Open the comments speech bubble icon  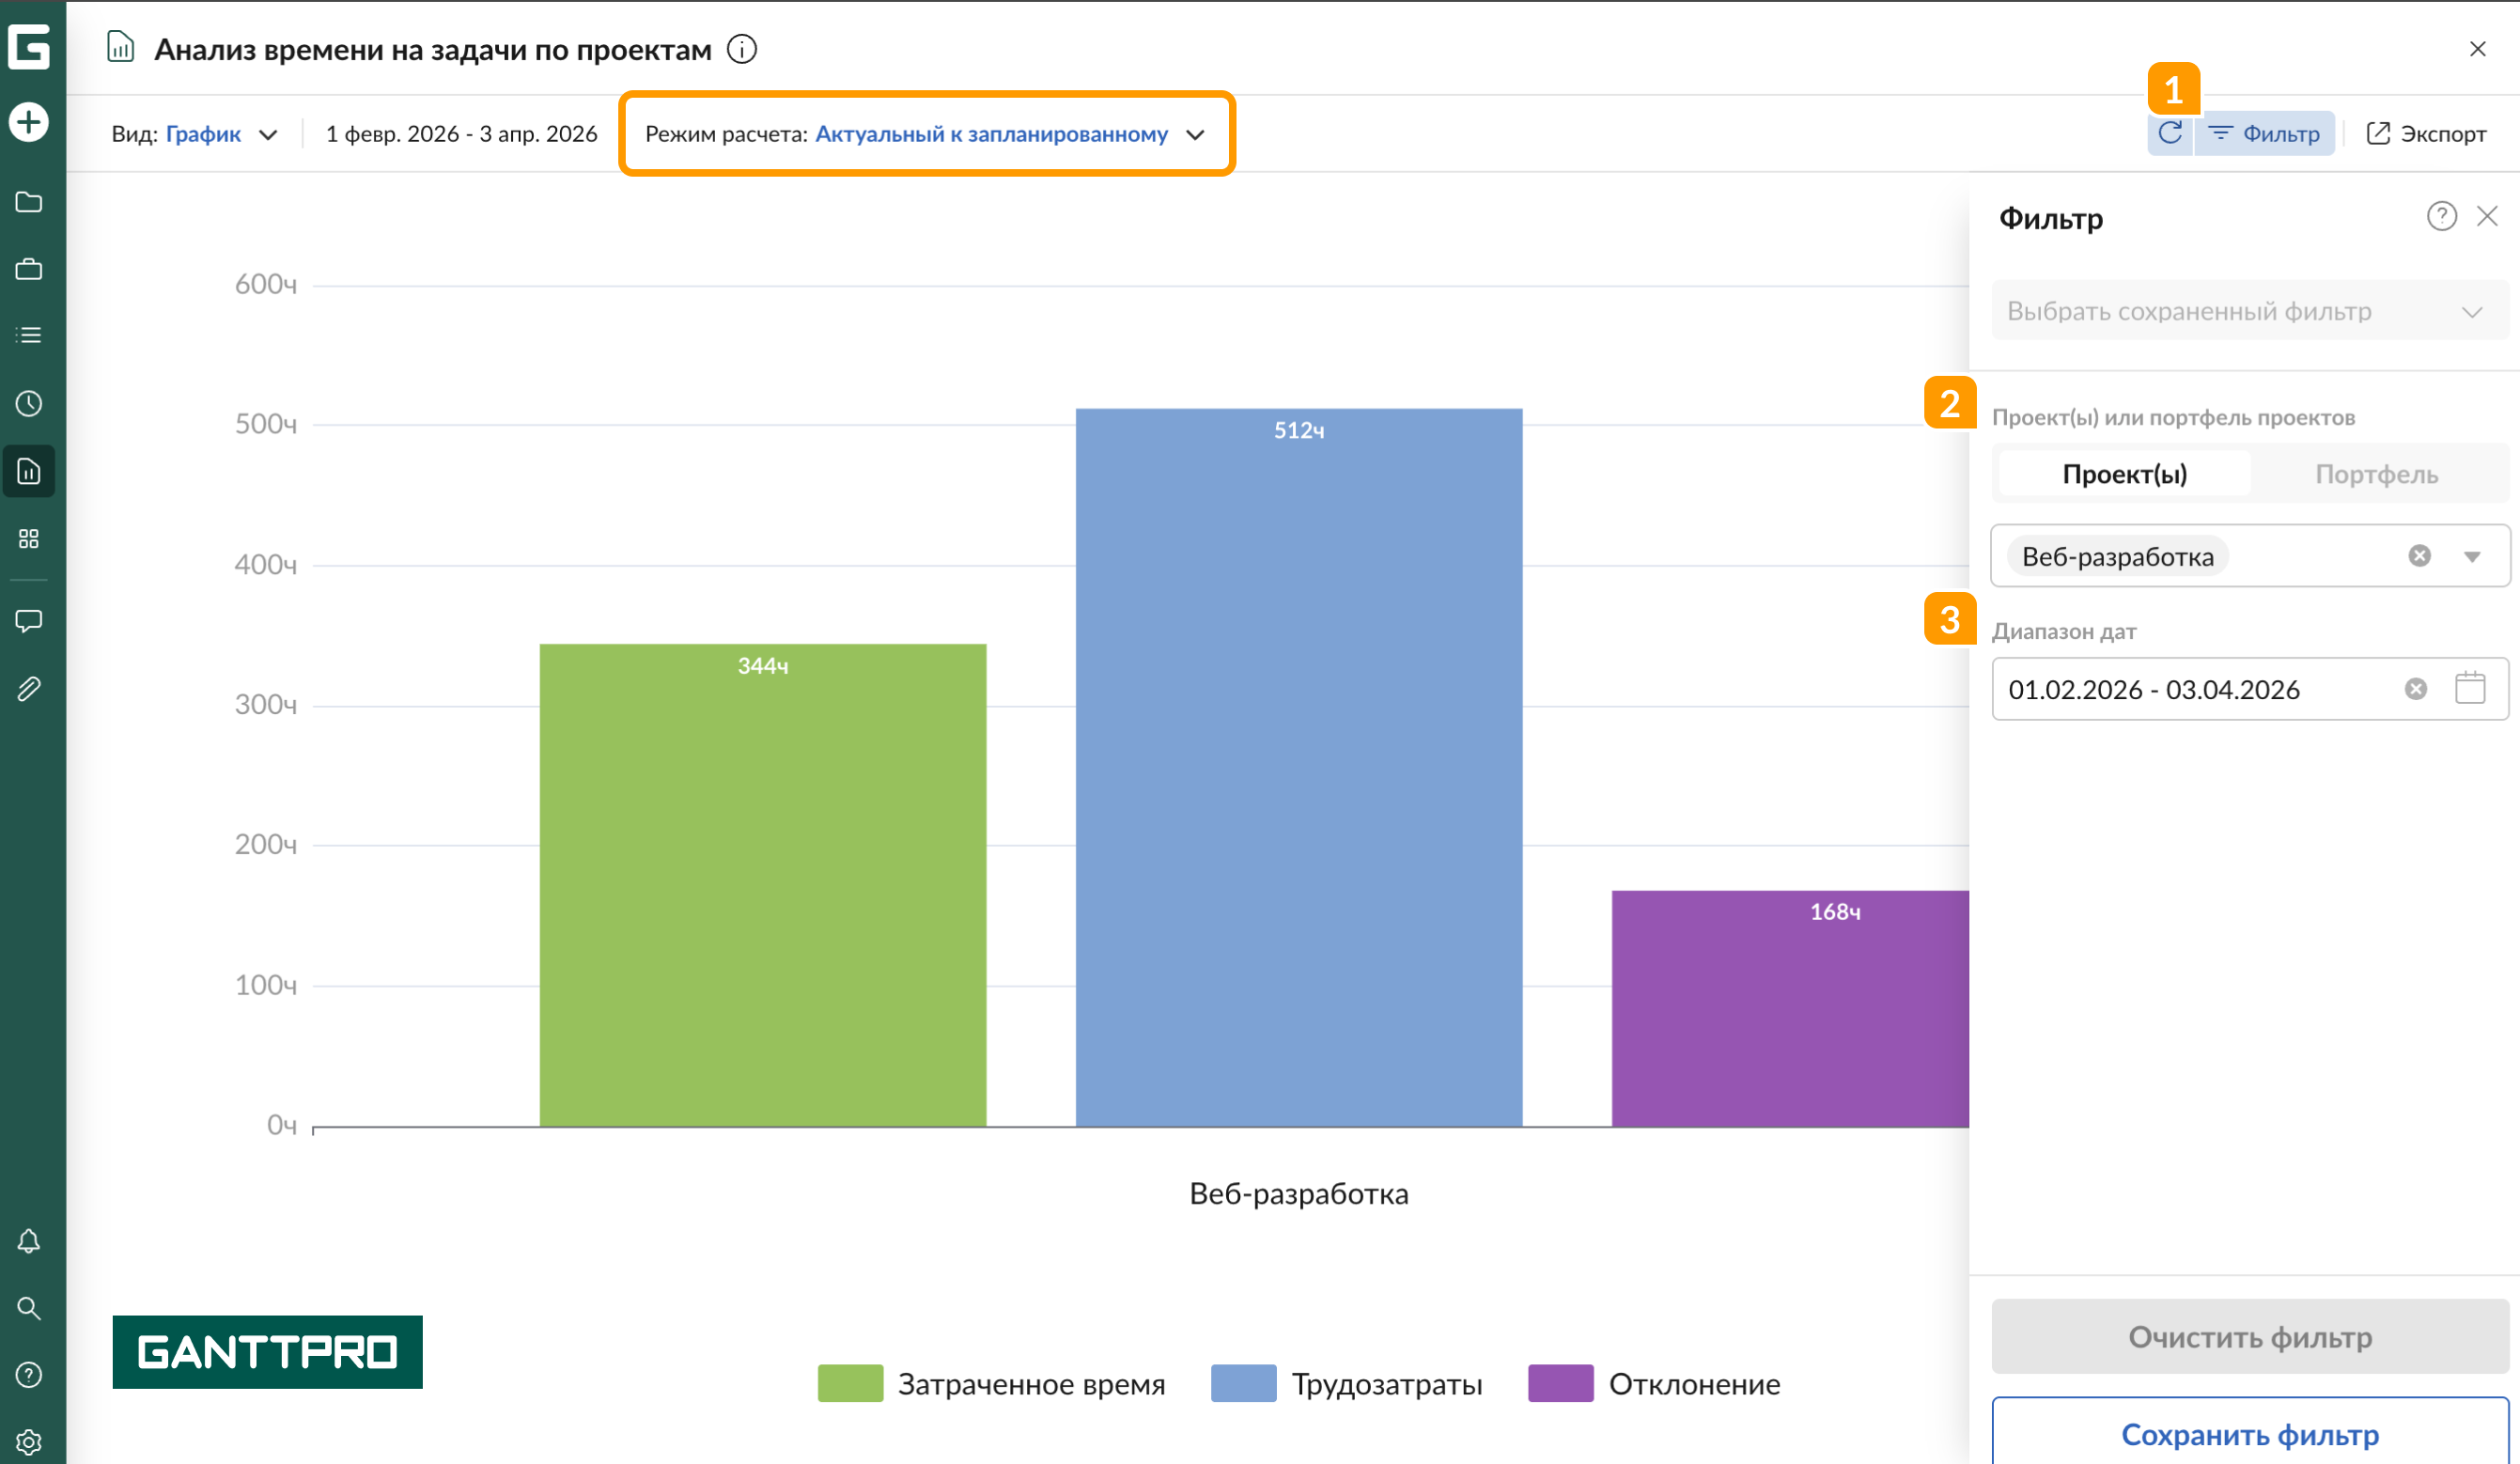29,621
